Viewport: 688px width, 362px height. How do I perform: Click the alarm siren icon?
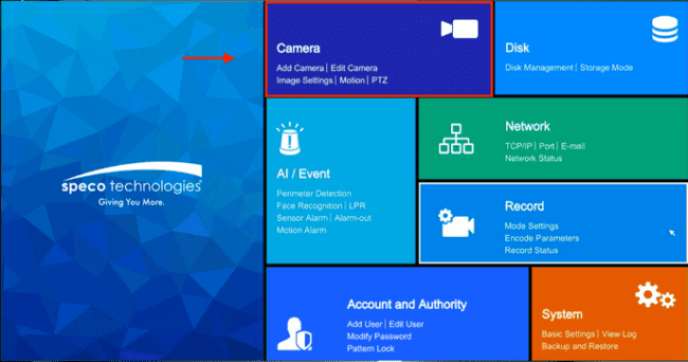[x=290, y=138]
